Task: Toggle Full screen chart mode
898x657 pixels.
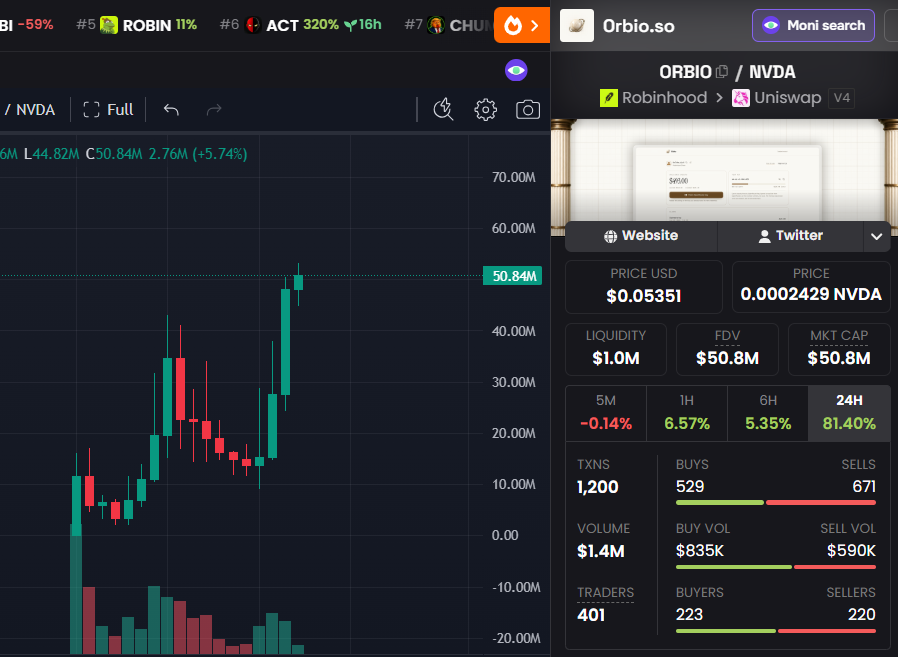Action: [x=108, y=109]
